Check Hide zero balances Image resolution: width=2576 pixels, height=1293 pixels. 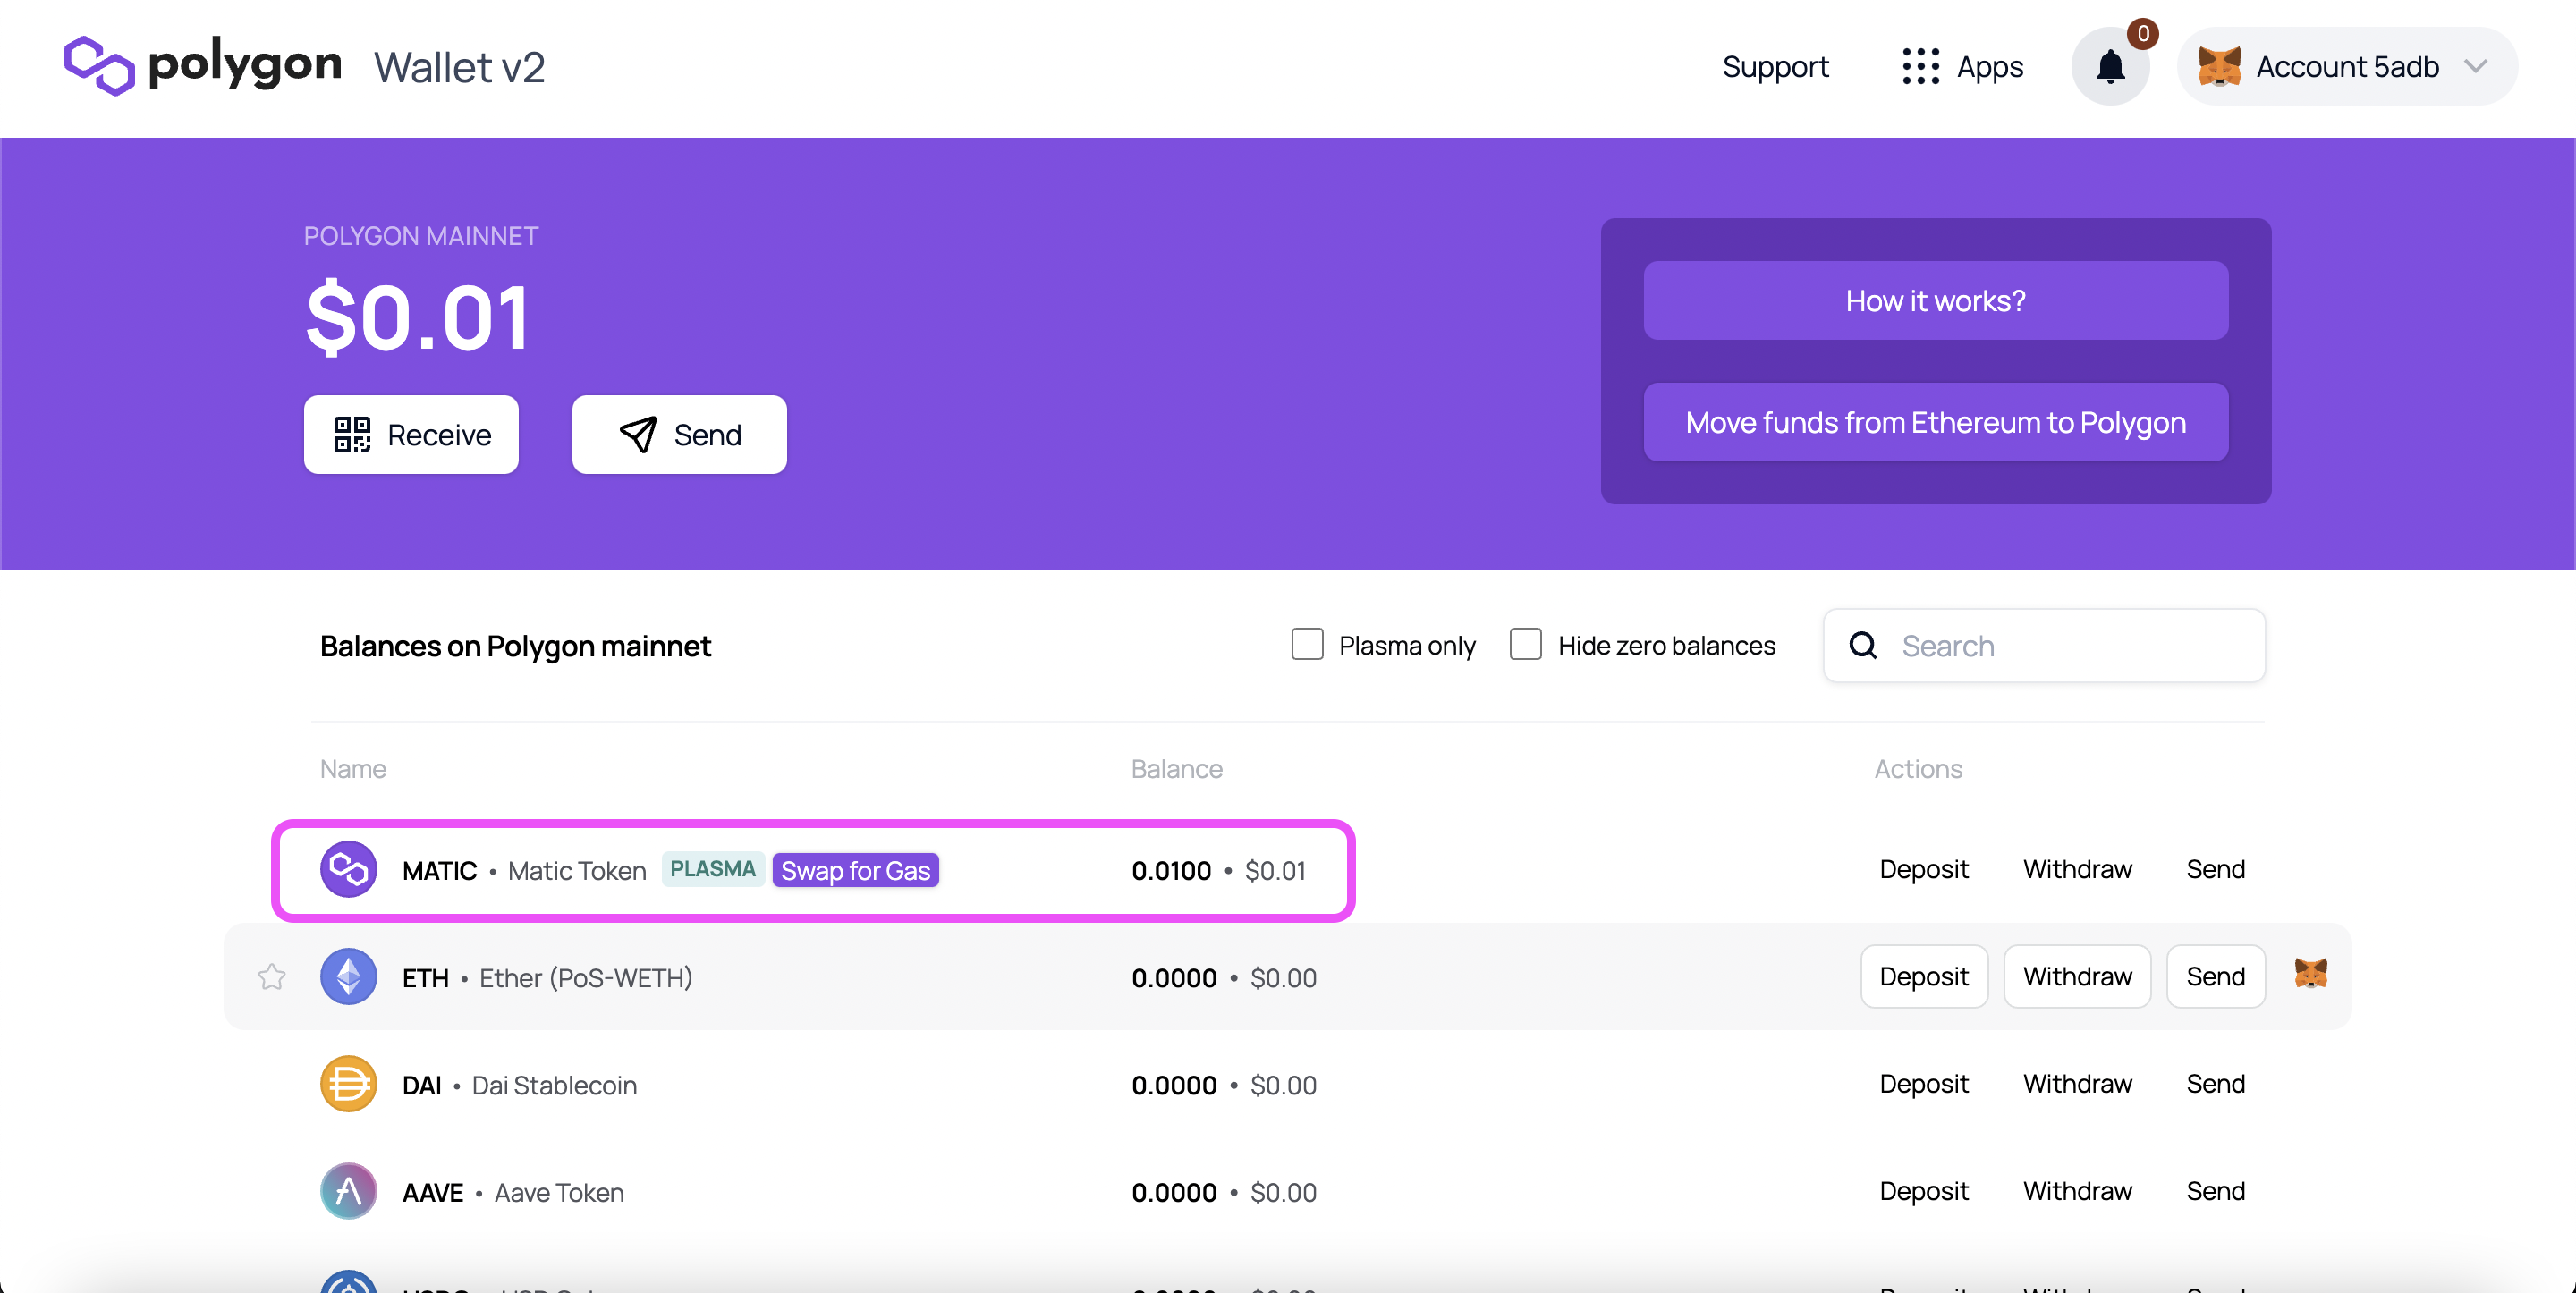click(x=1525, y=645)
